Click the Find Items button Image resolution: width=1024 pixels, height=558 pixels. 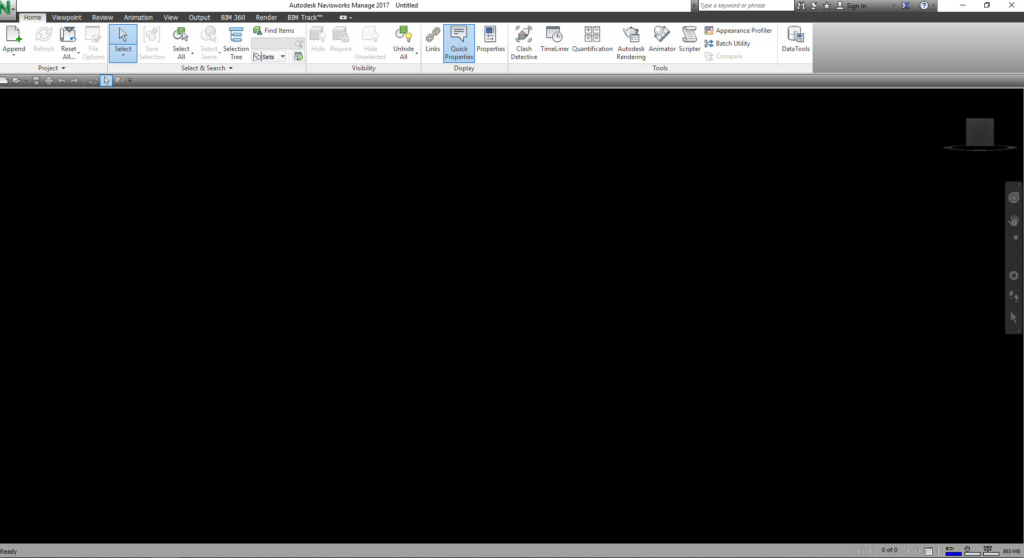point(273,31)
